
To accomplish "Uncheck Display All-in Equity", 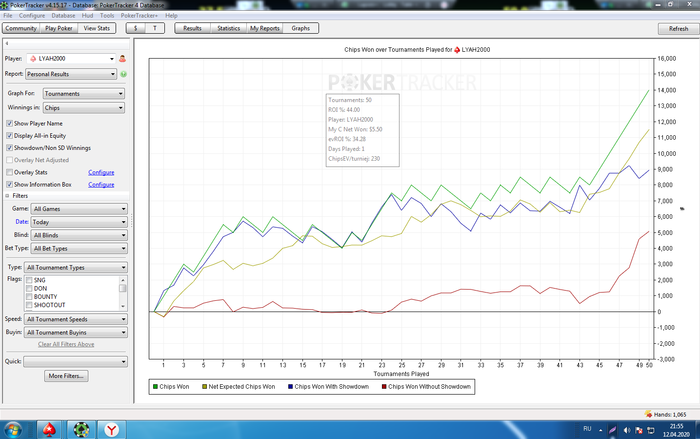I will (x=9, y=135).
